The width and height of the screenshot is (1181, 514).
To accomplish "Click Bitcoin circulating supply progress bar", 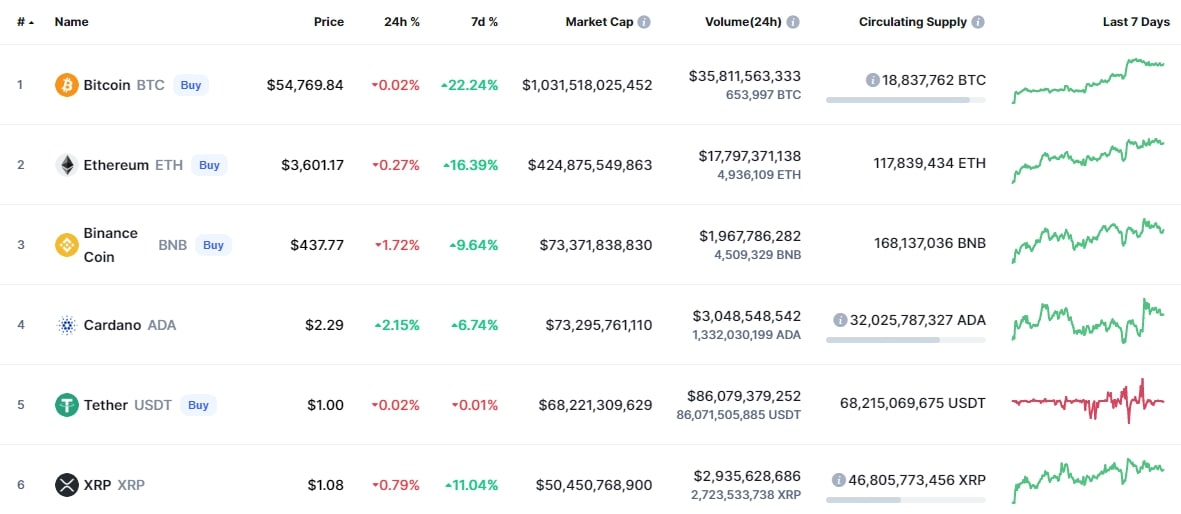I will click(905, 99).
